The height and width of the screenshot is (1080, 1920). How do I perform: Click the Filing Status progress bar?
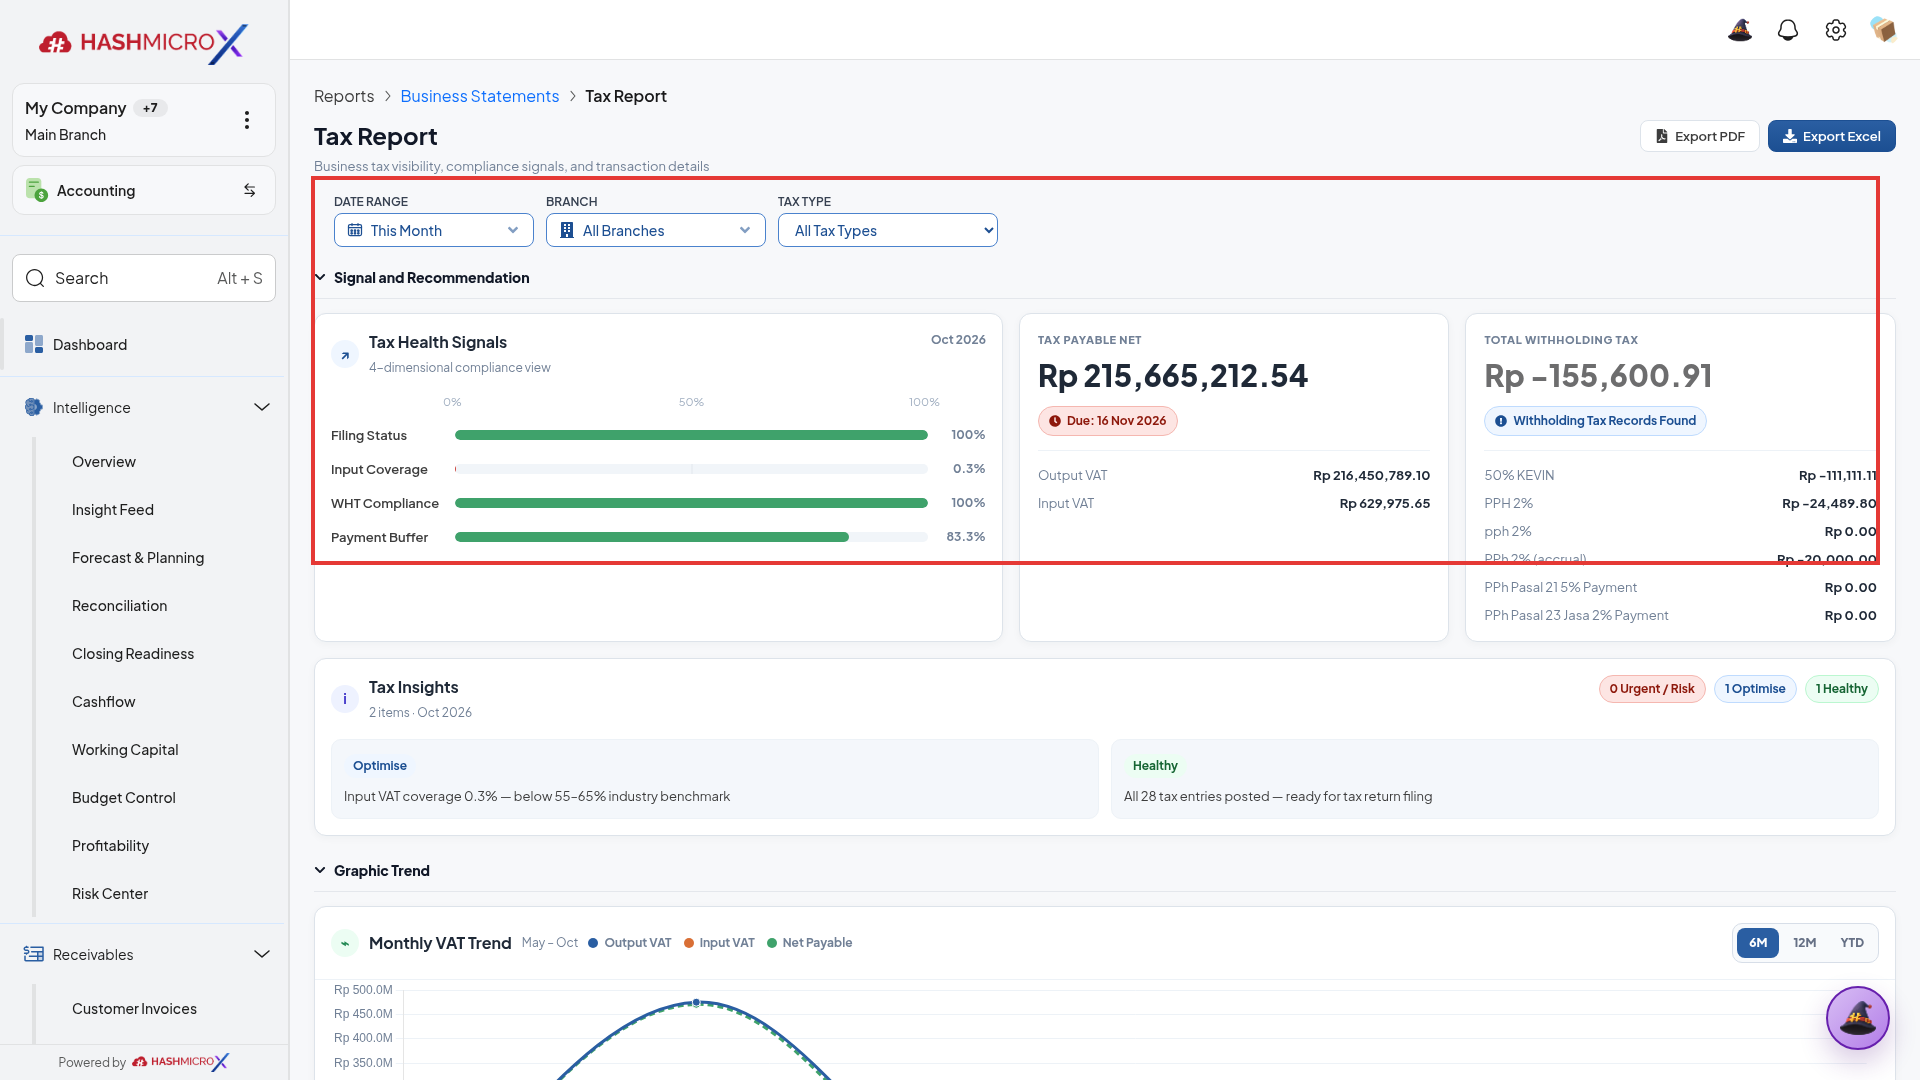[x=691, y=435]
